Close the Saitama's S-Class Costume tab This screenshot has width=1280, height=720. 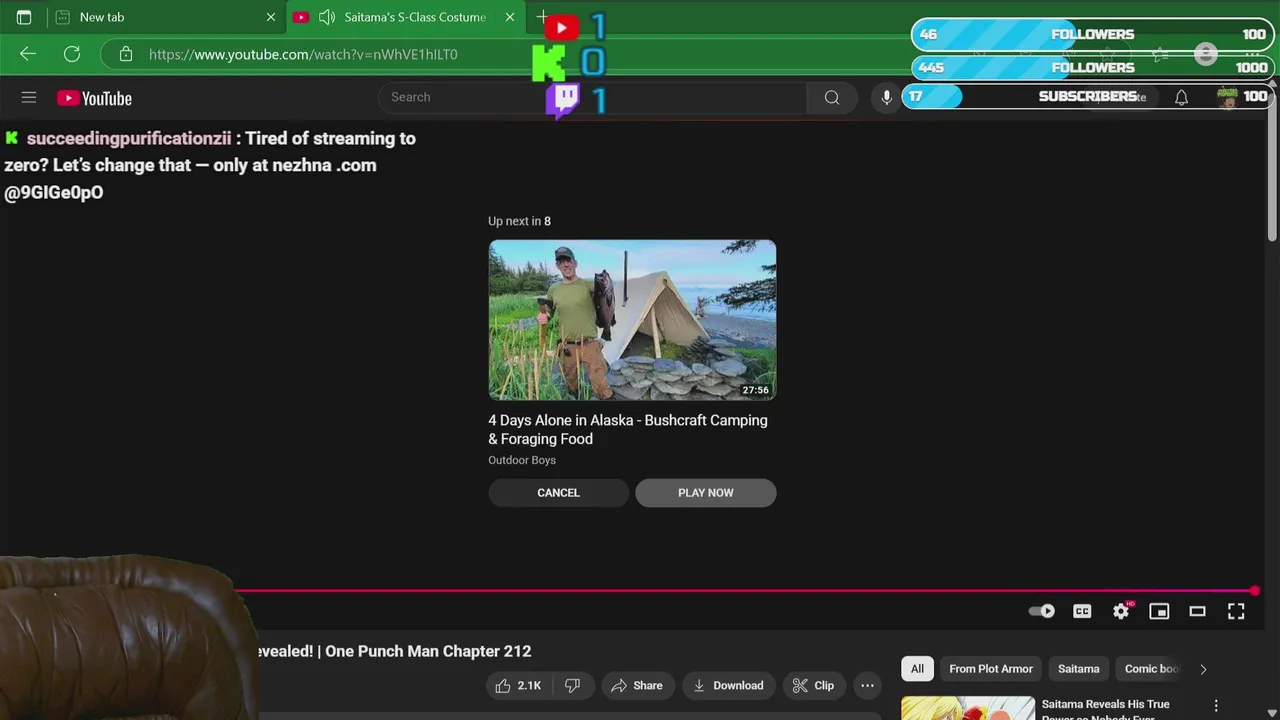pos(510,17)
